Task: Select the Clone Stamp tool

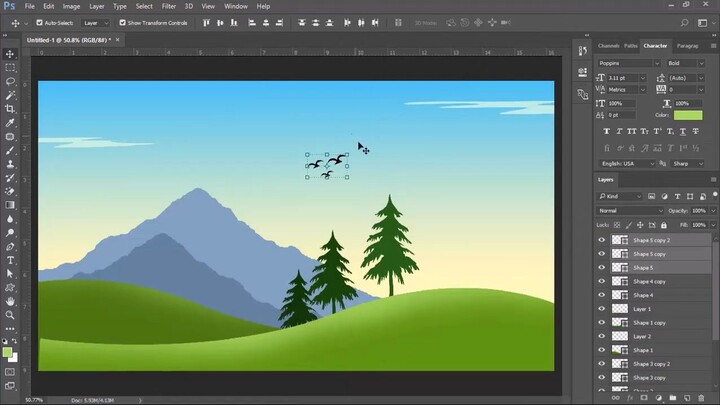Action: pyautogui.click(x=10, y=164)
